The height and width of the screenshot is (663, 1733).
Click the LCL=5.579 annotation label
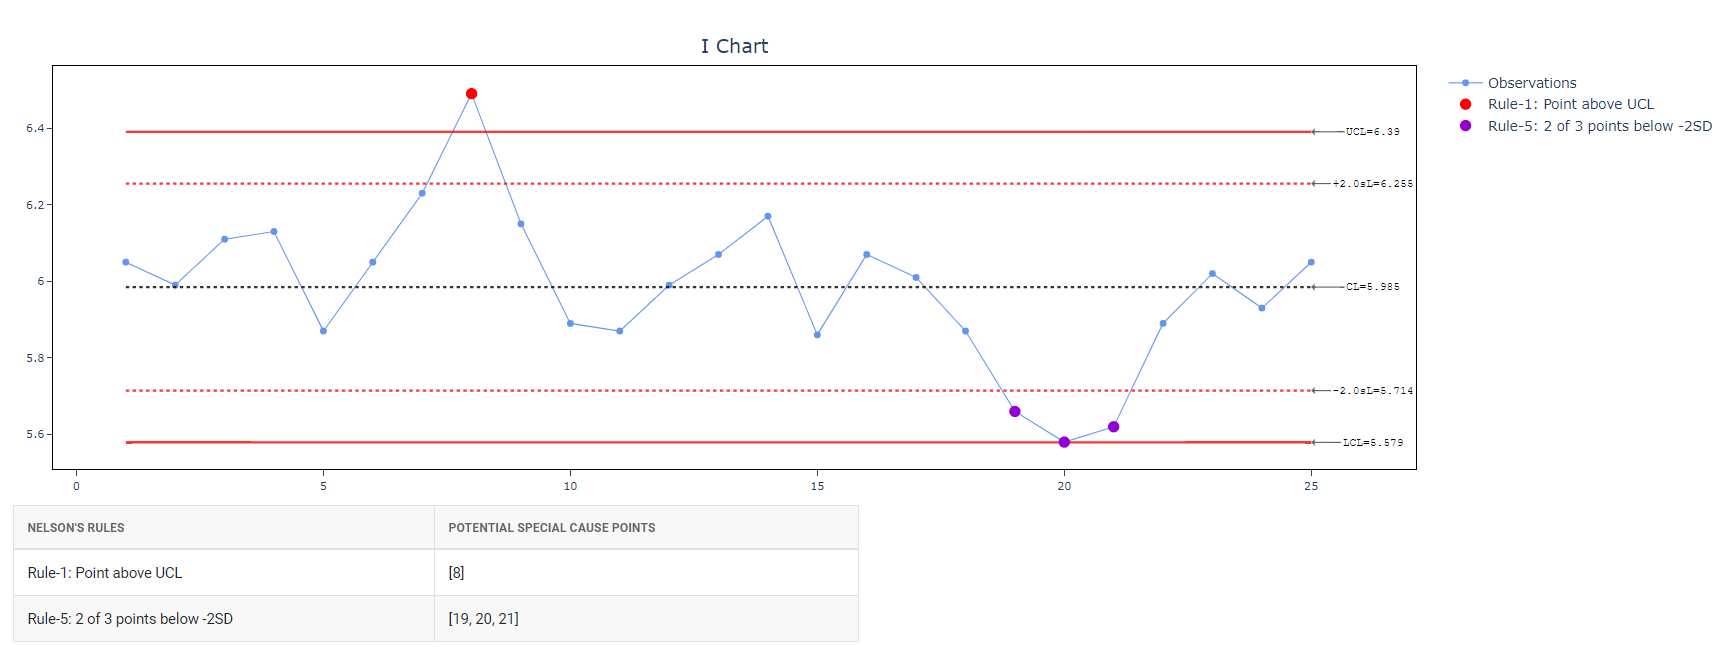coord(1372,443)
